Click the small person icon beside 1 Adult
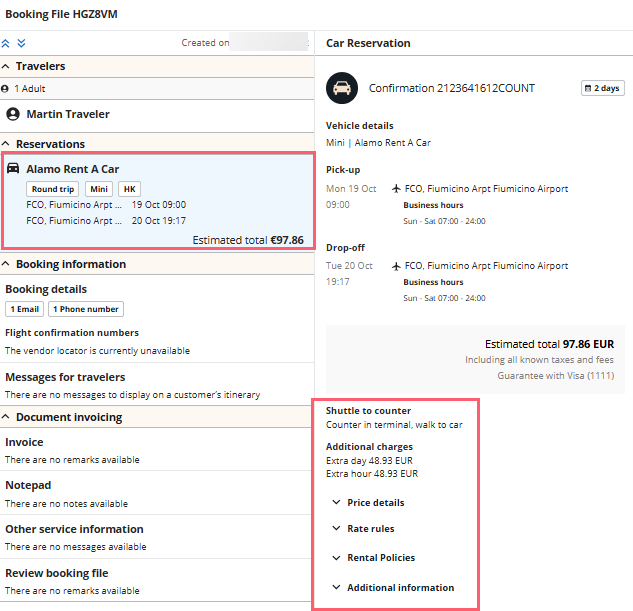This screenshot has width=633, height=611. tap(5, 89)
